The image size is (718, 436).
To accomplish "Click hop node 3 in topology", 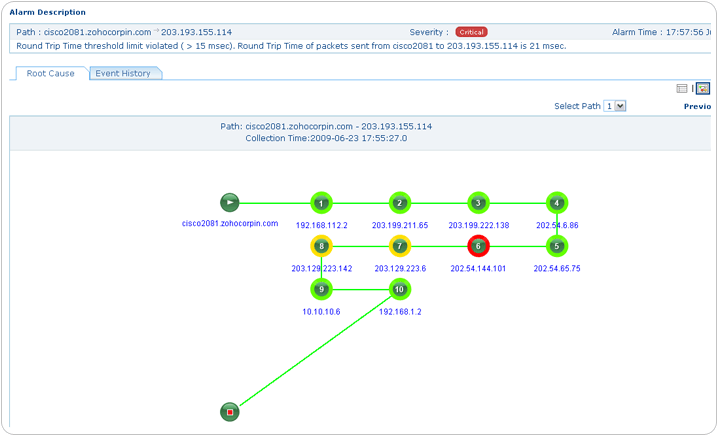I will point(478,203).
